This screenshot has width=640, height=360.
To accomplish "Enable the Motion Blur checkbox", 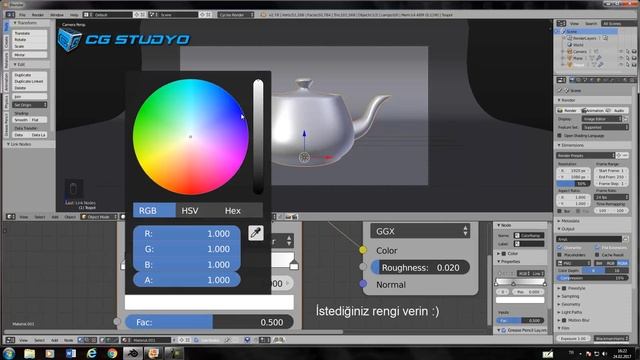I will point(564,320).
